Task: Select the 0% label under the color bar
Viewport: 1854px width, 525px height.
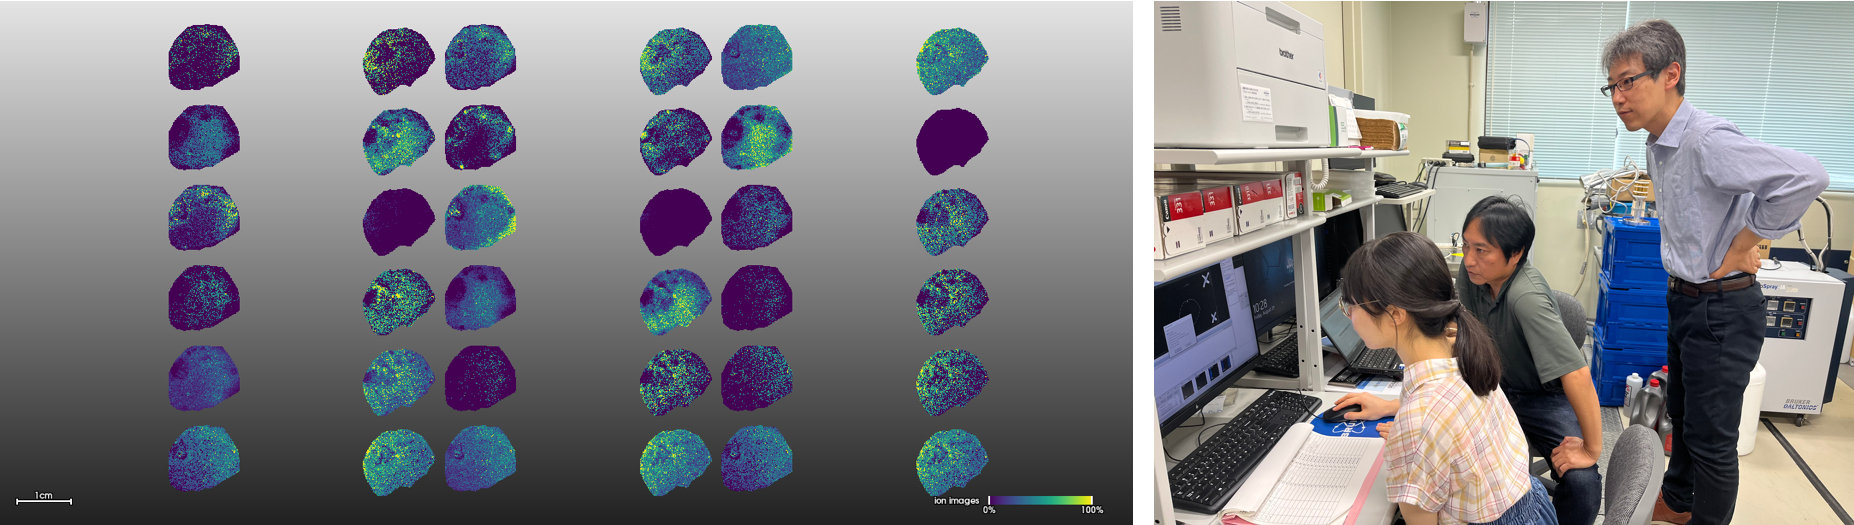Action: tap(989, 510)
